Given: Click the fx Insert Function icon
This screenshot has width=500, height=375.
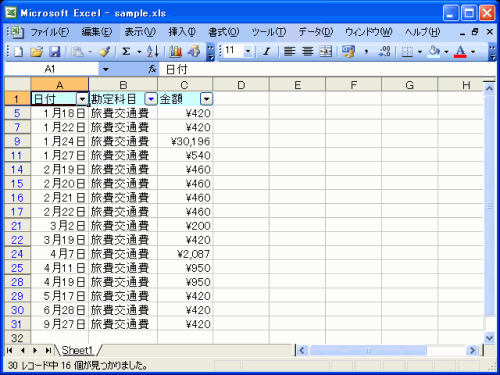Looking at the screenshot, I should (152, 69).
